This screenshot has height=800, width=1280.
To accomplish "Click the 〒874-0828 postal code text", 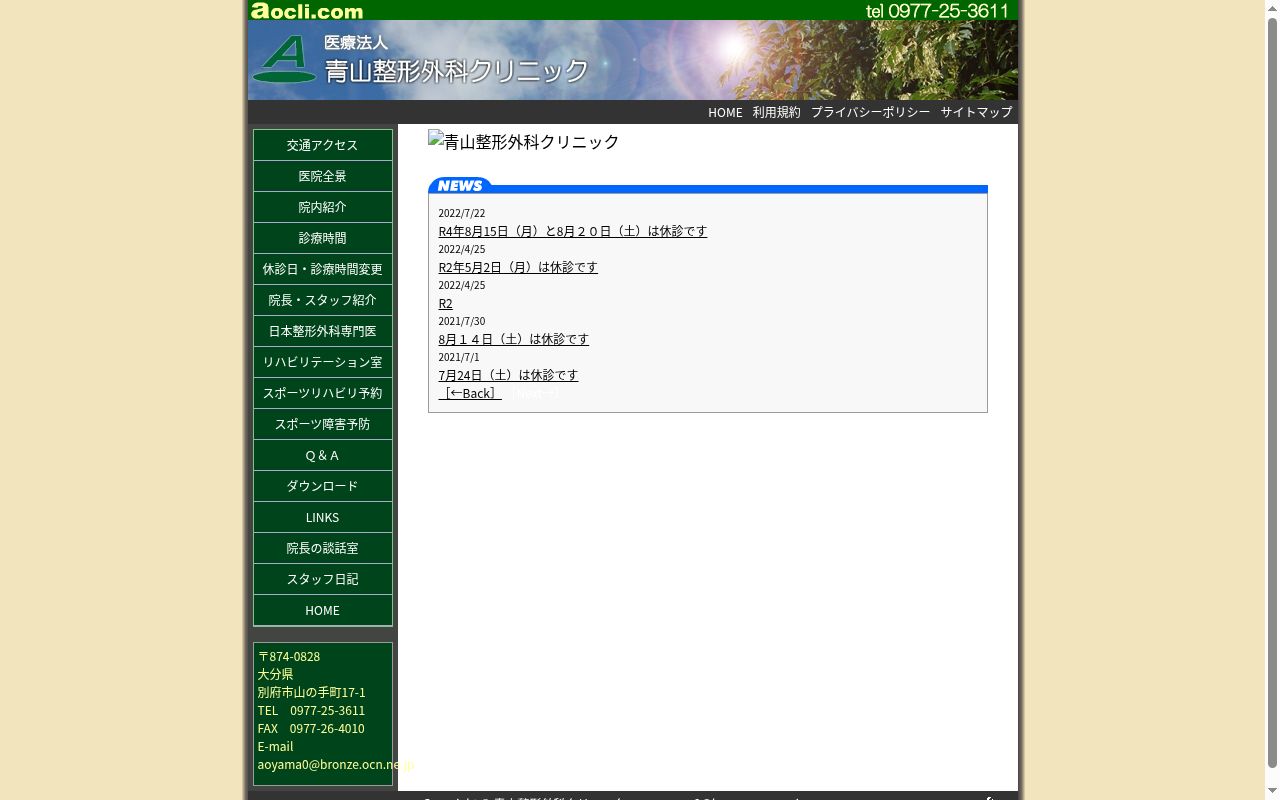I will (x=289, y=656).
